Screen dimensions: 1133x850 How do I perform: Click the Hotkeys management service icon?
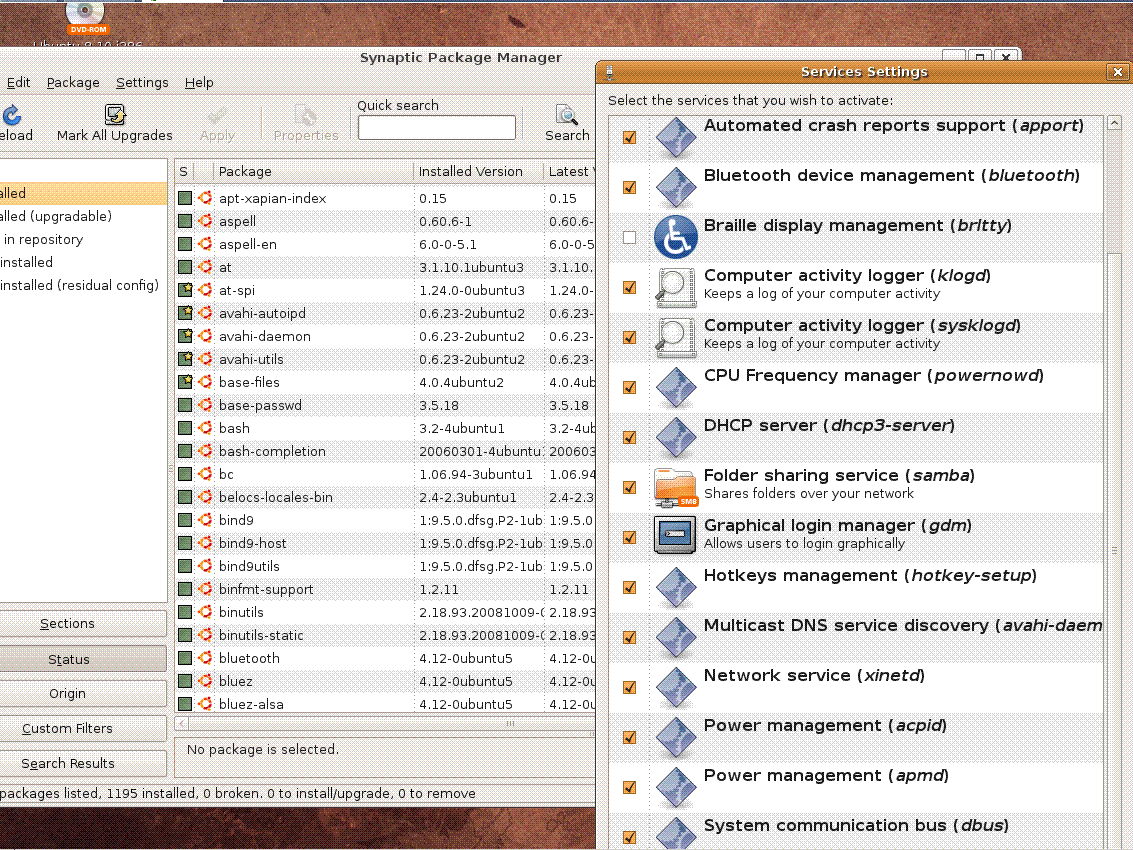pyautogui.click(x=676, y=587)
